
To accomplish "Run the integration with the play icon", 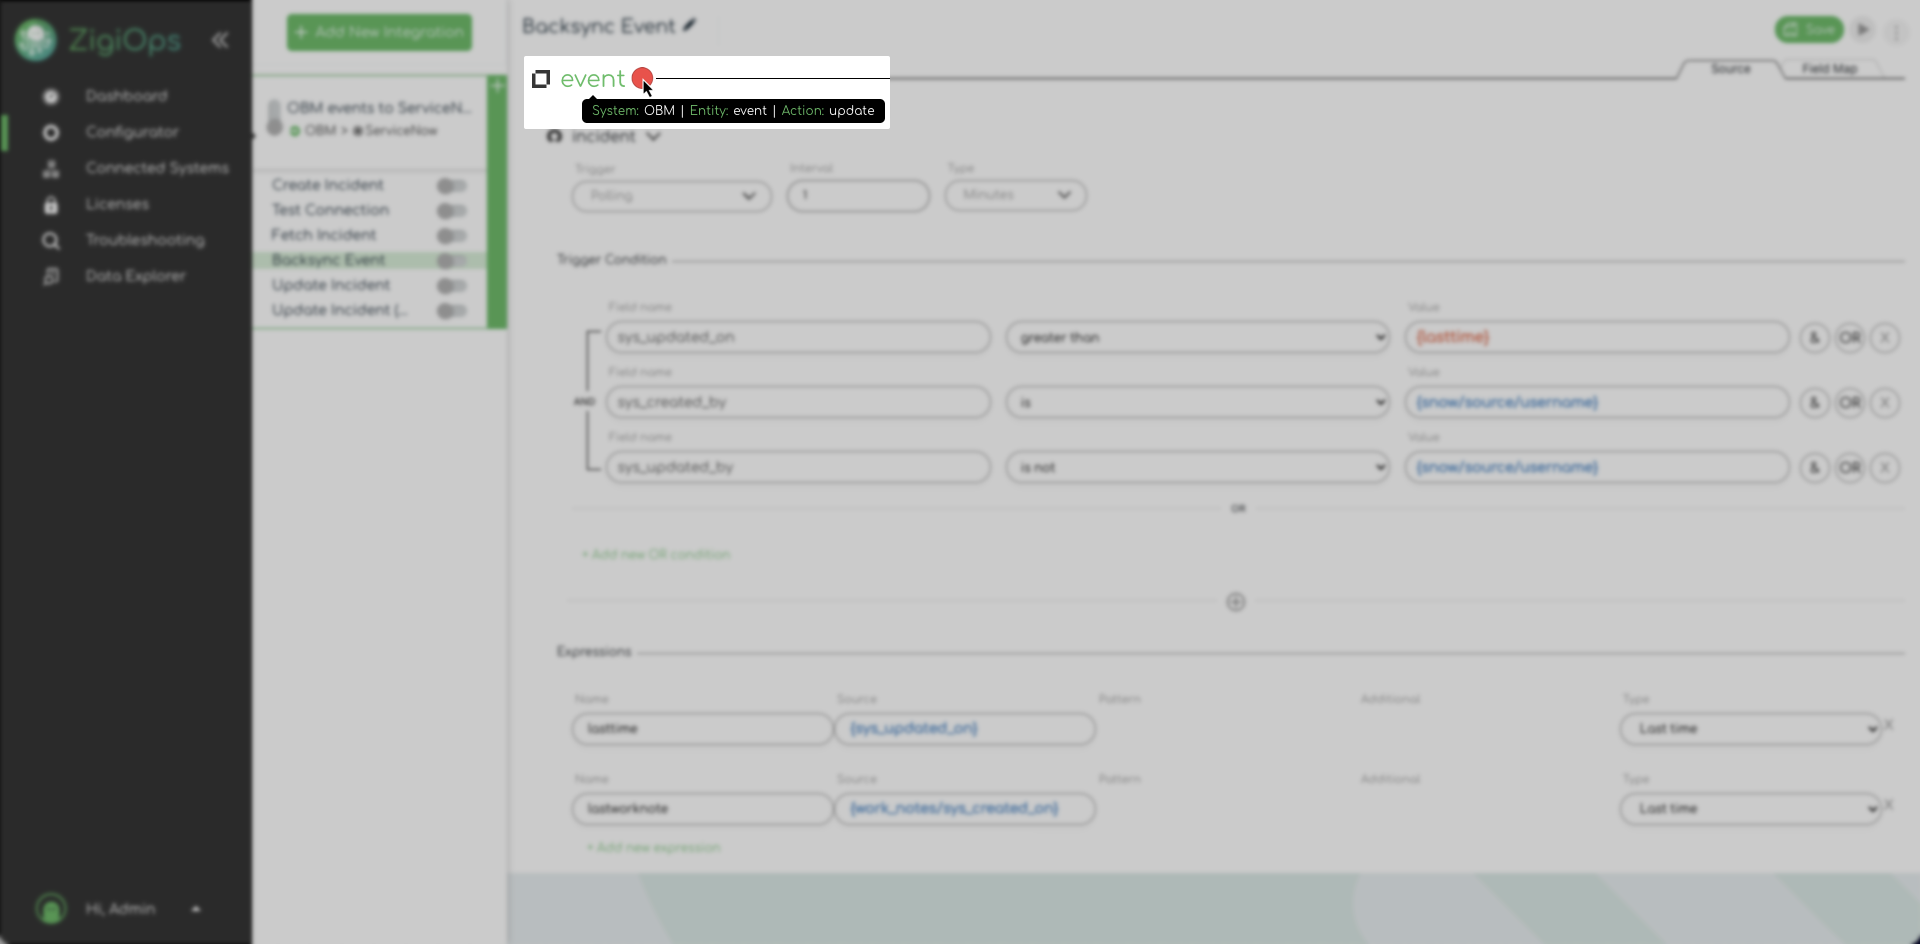I will [x=1862, y=30].
